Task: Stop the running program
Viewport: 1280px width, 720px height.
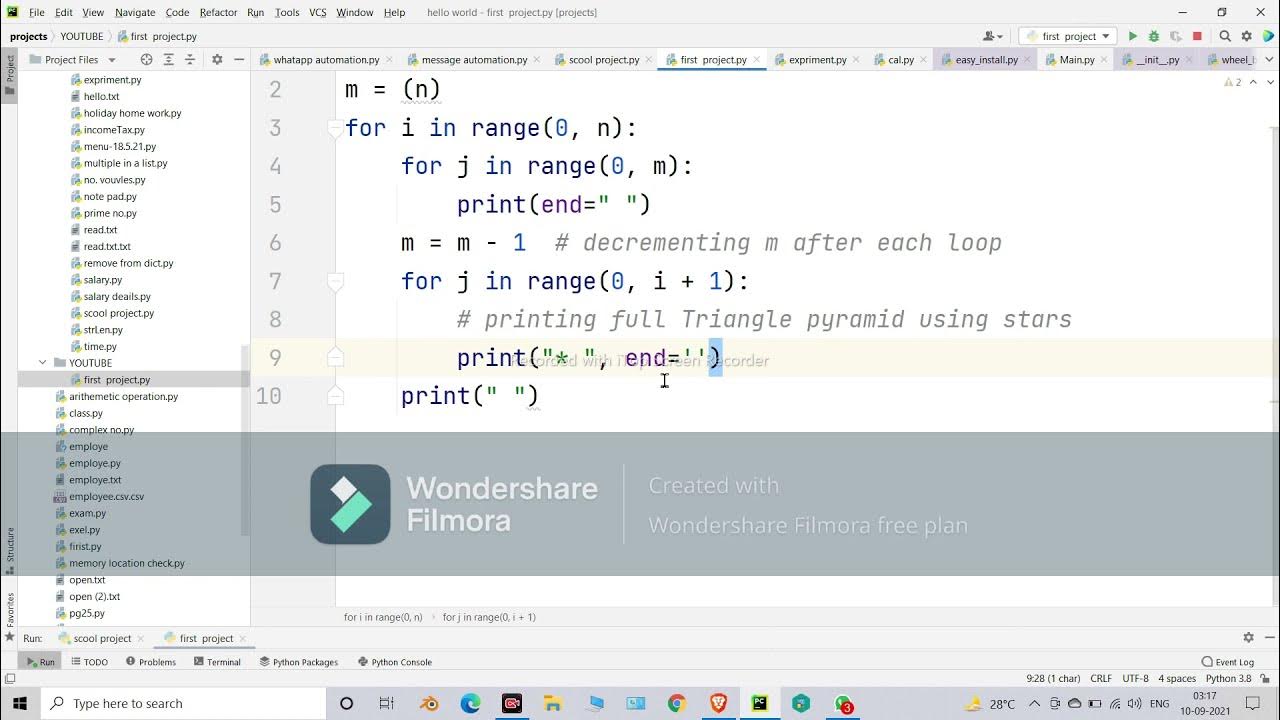Action: click(x=1197, y=36)
